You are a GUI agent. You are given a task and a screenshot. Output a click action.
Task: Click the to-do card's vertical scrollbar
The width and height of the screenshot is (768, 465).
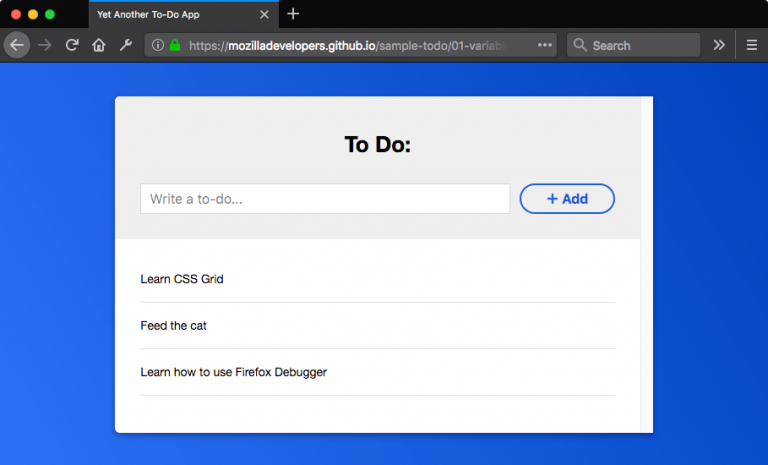(x=647, y=265)
